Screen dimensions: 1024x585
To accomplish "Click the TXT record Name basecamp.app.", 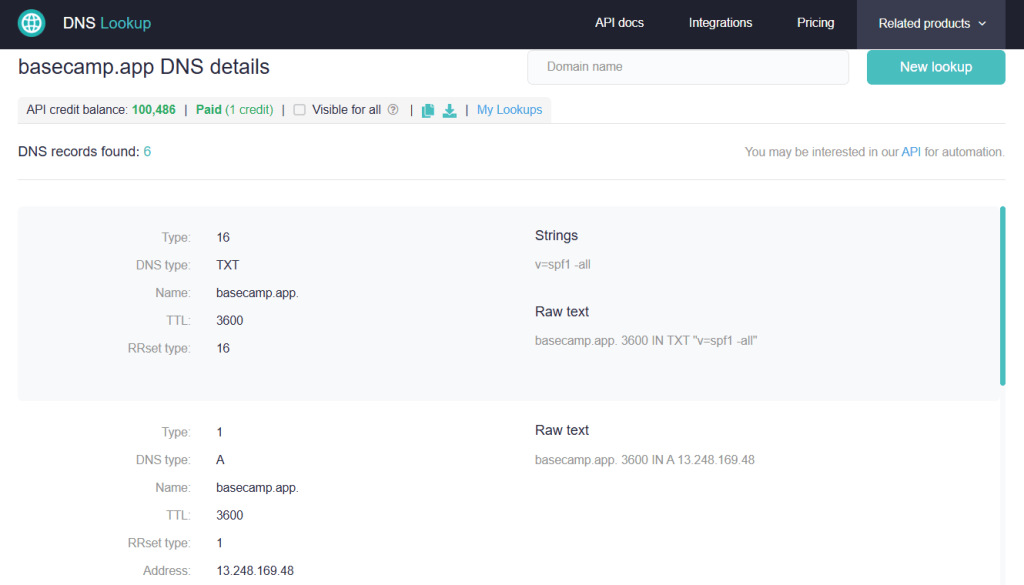I will click(257, 293).
